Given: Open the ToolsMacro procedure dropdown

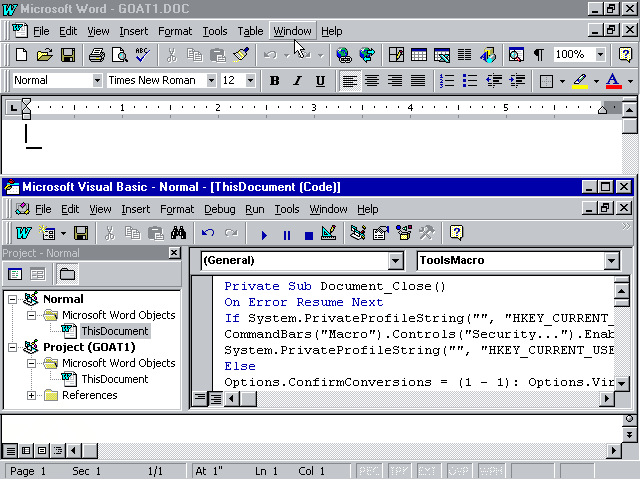Looking at the screenshot, I should tap(611, 260).
